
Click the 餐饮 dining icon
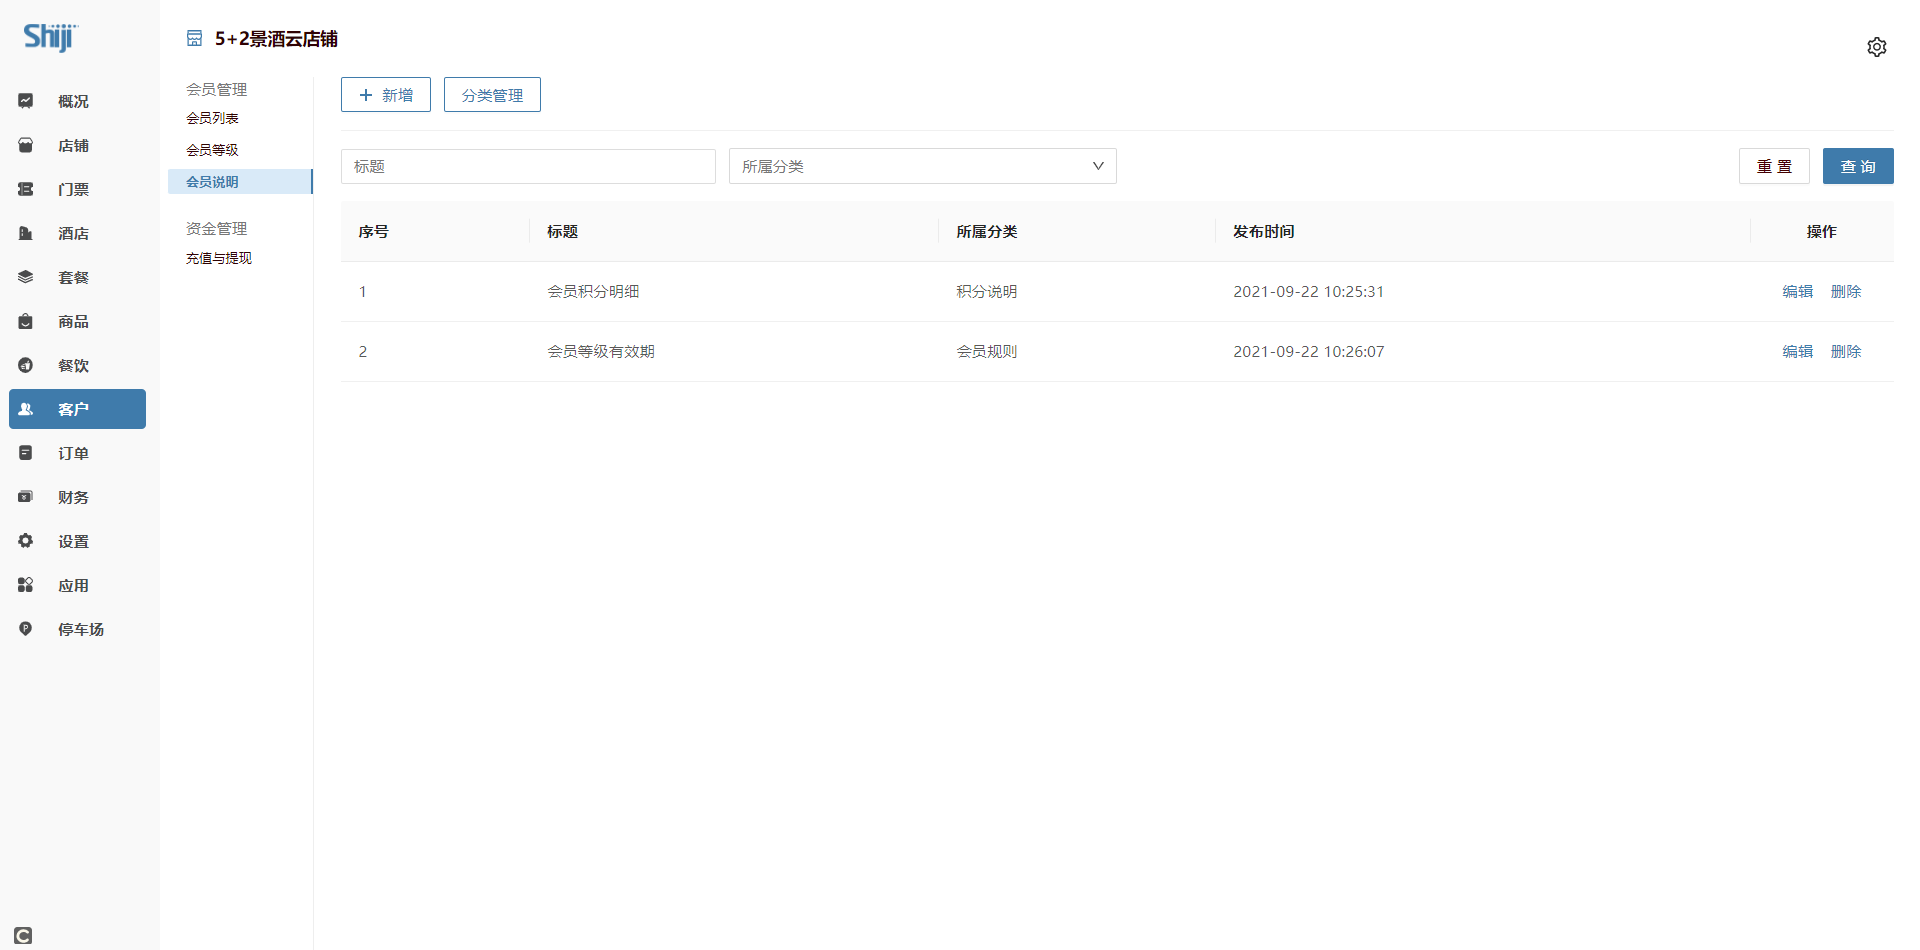[26, 365]
